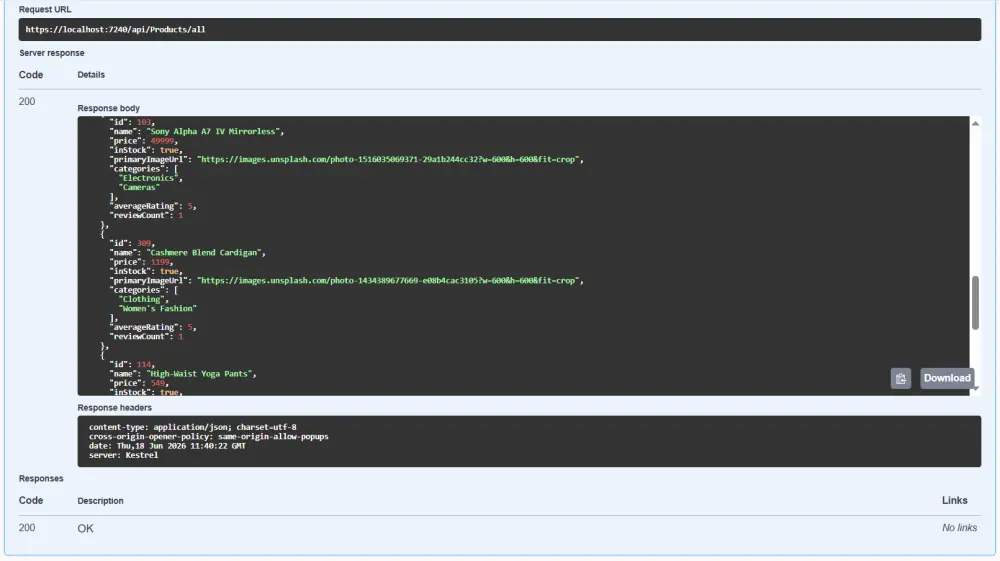Click scroll up arrow of response body
This screenshot has height=561, width=1000.
click(975, 123)
